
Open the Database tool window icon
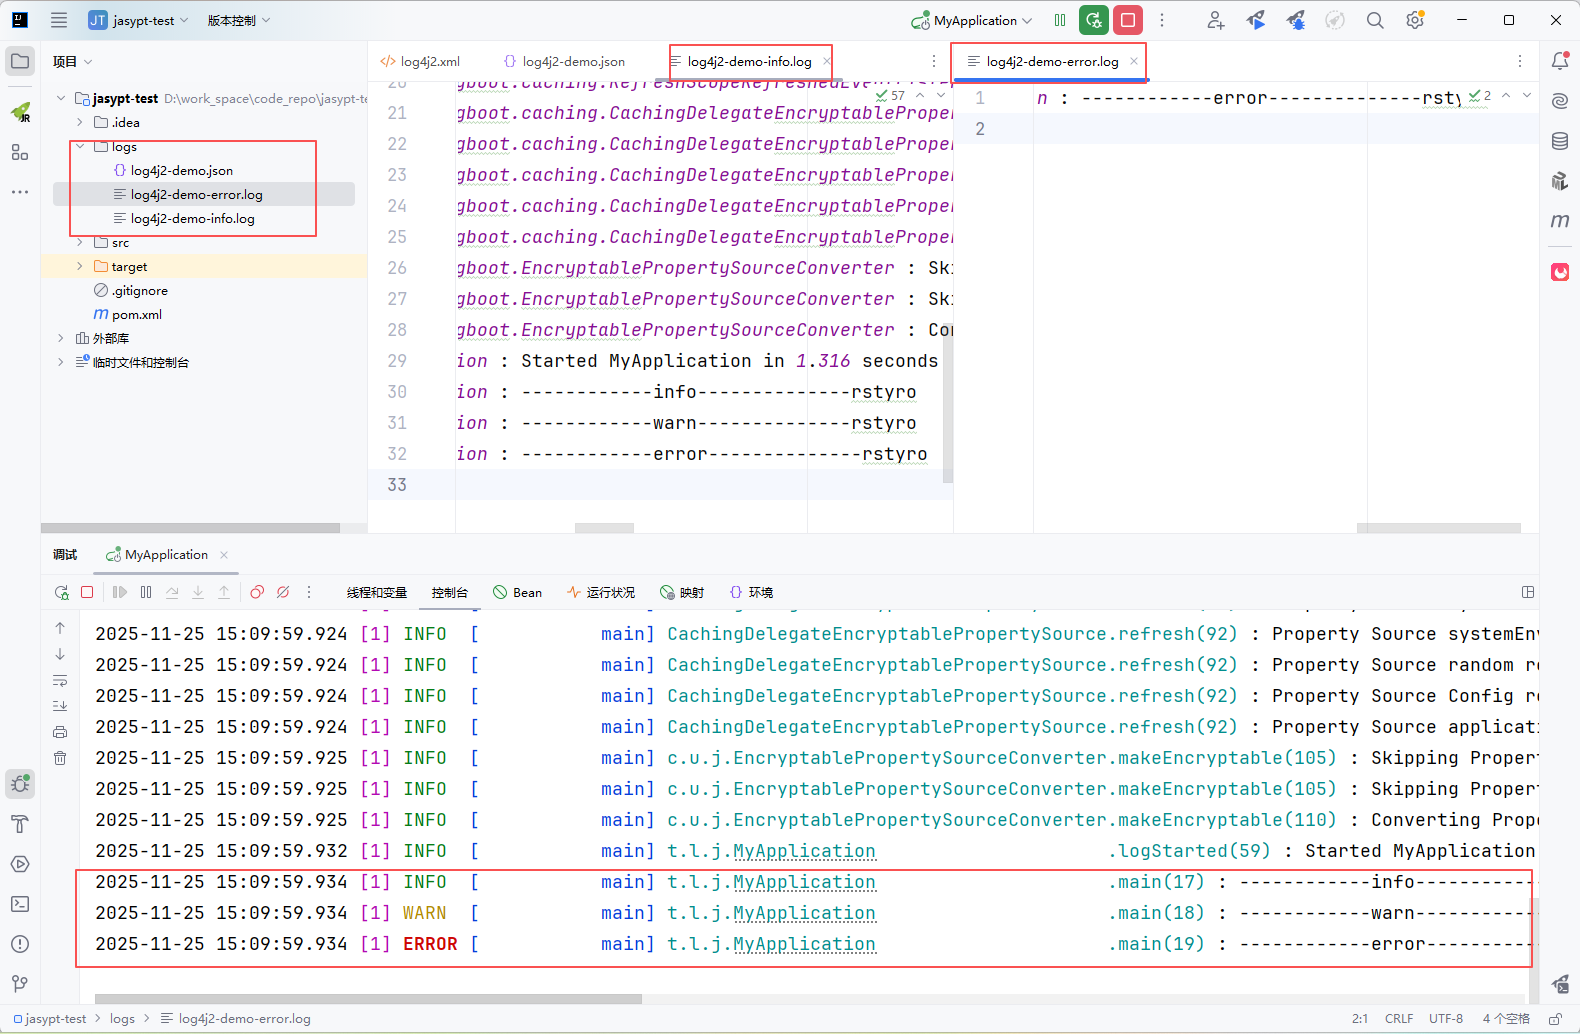(x=1560, y=141)
